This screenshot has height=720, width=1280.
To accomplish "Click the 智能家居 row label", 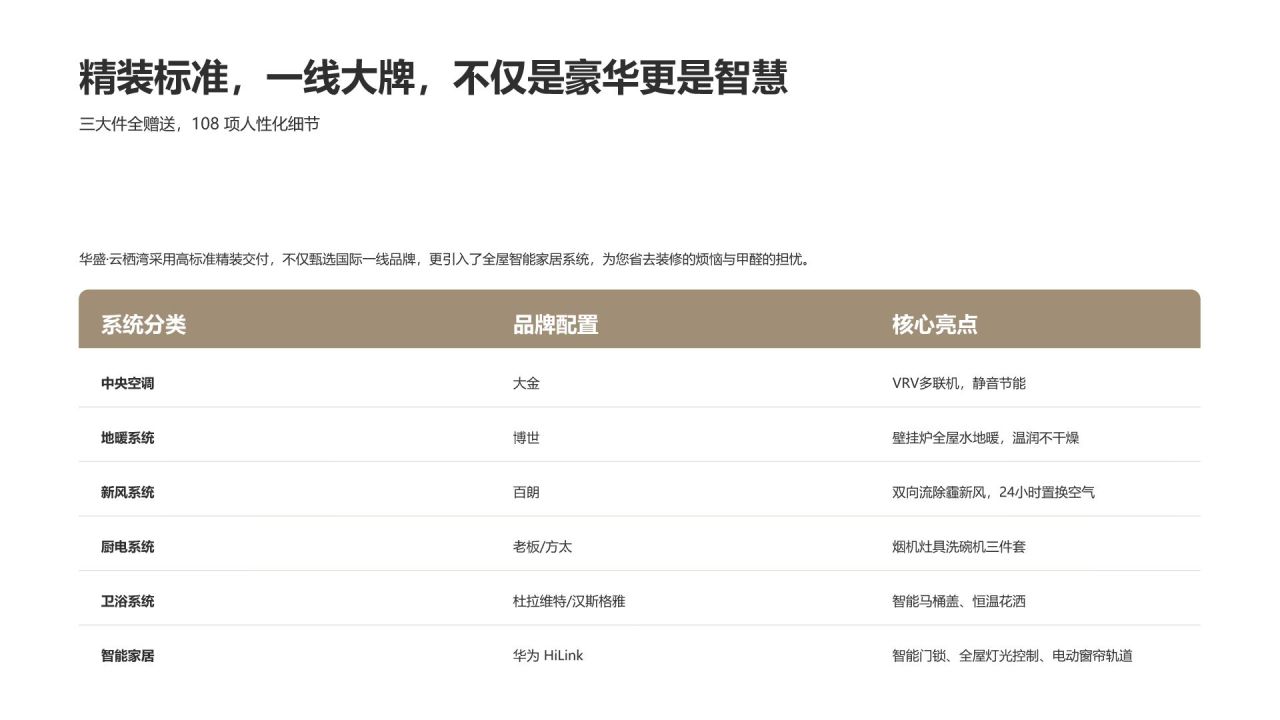I will click(127, 656).
